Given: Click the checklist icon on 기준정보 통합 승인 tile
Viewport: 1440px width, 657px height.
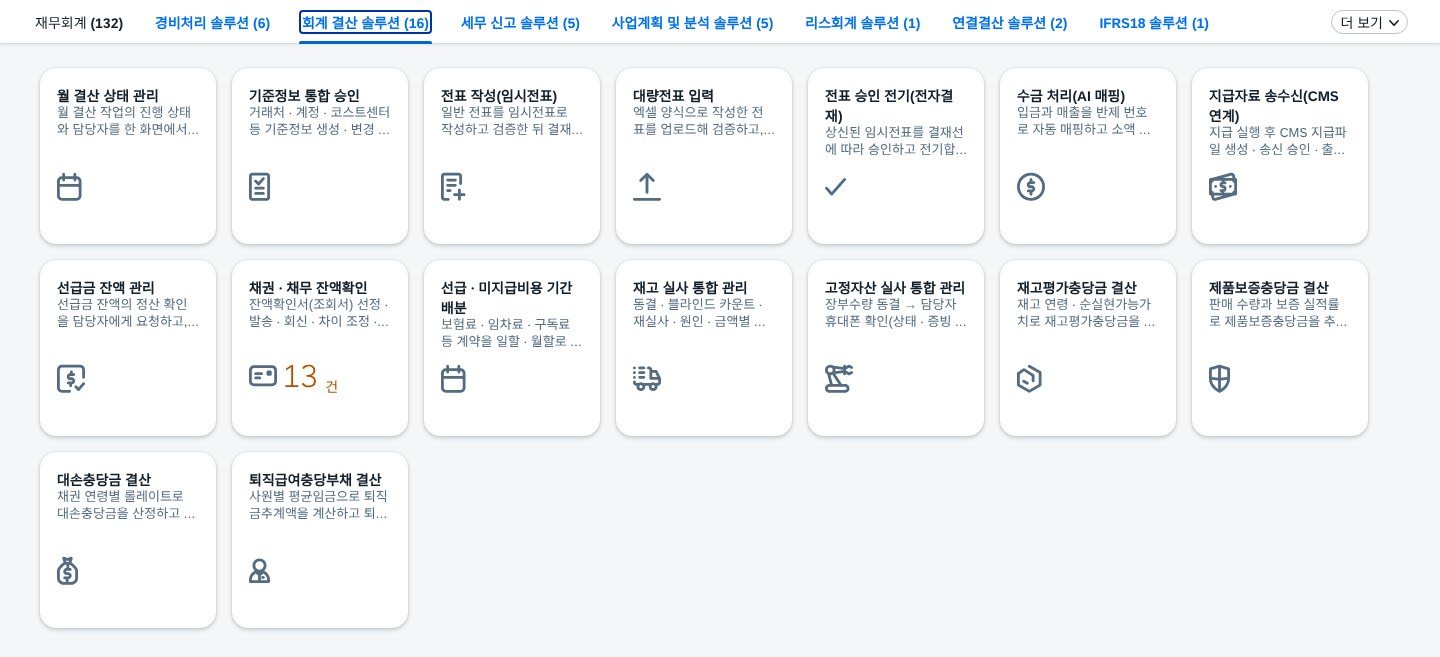Looking at the screenshot, I should [x=260, y=187].
